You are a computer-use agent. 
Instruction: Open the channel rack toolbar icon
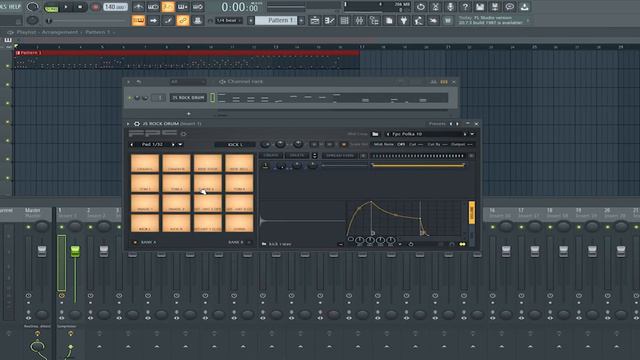click(344, 20)
